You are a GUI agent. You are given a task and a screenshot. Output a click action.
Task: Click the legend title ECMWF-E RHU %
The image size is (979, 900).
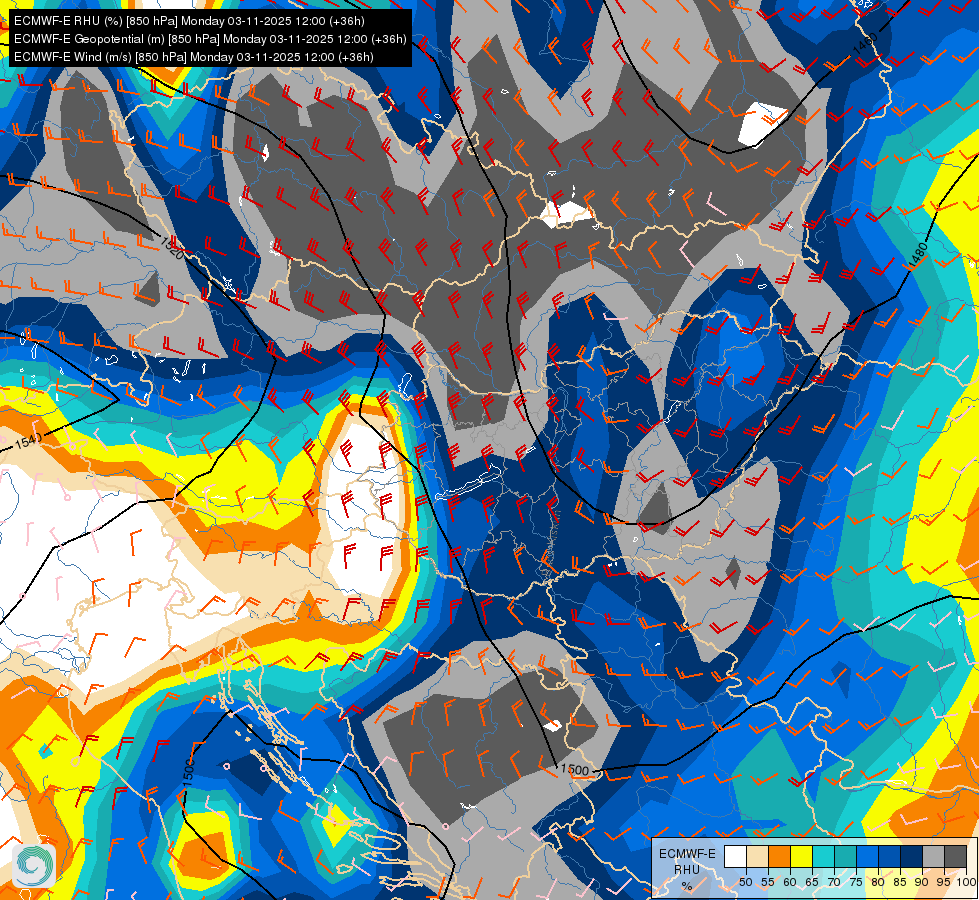[x=687, y=870]
